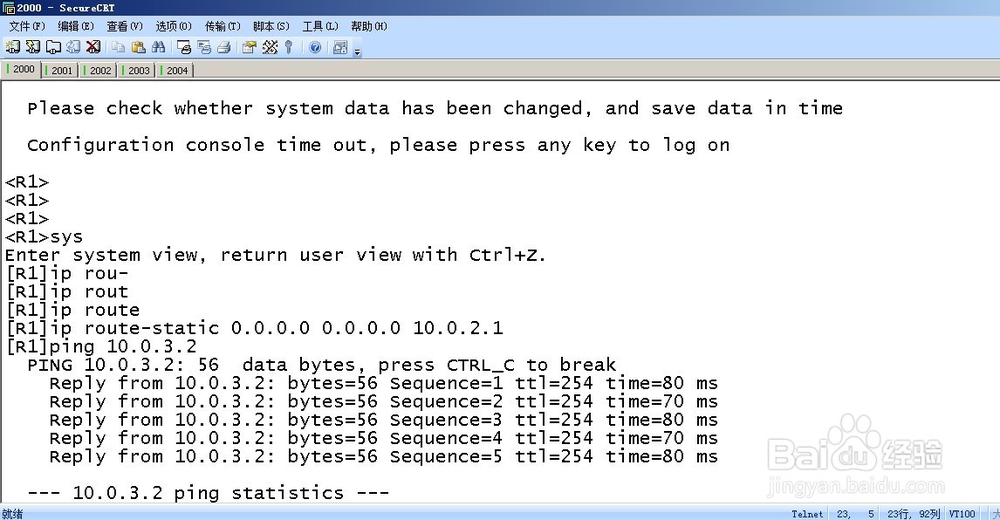Open Session Options toolbar icon
The width and height of the screenshot is (1000, 520).
[x=249, y=47]
